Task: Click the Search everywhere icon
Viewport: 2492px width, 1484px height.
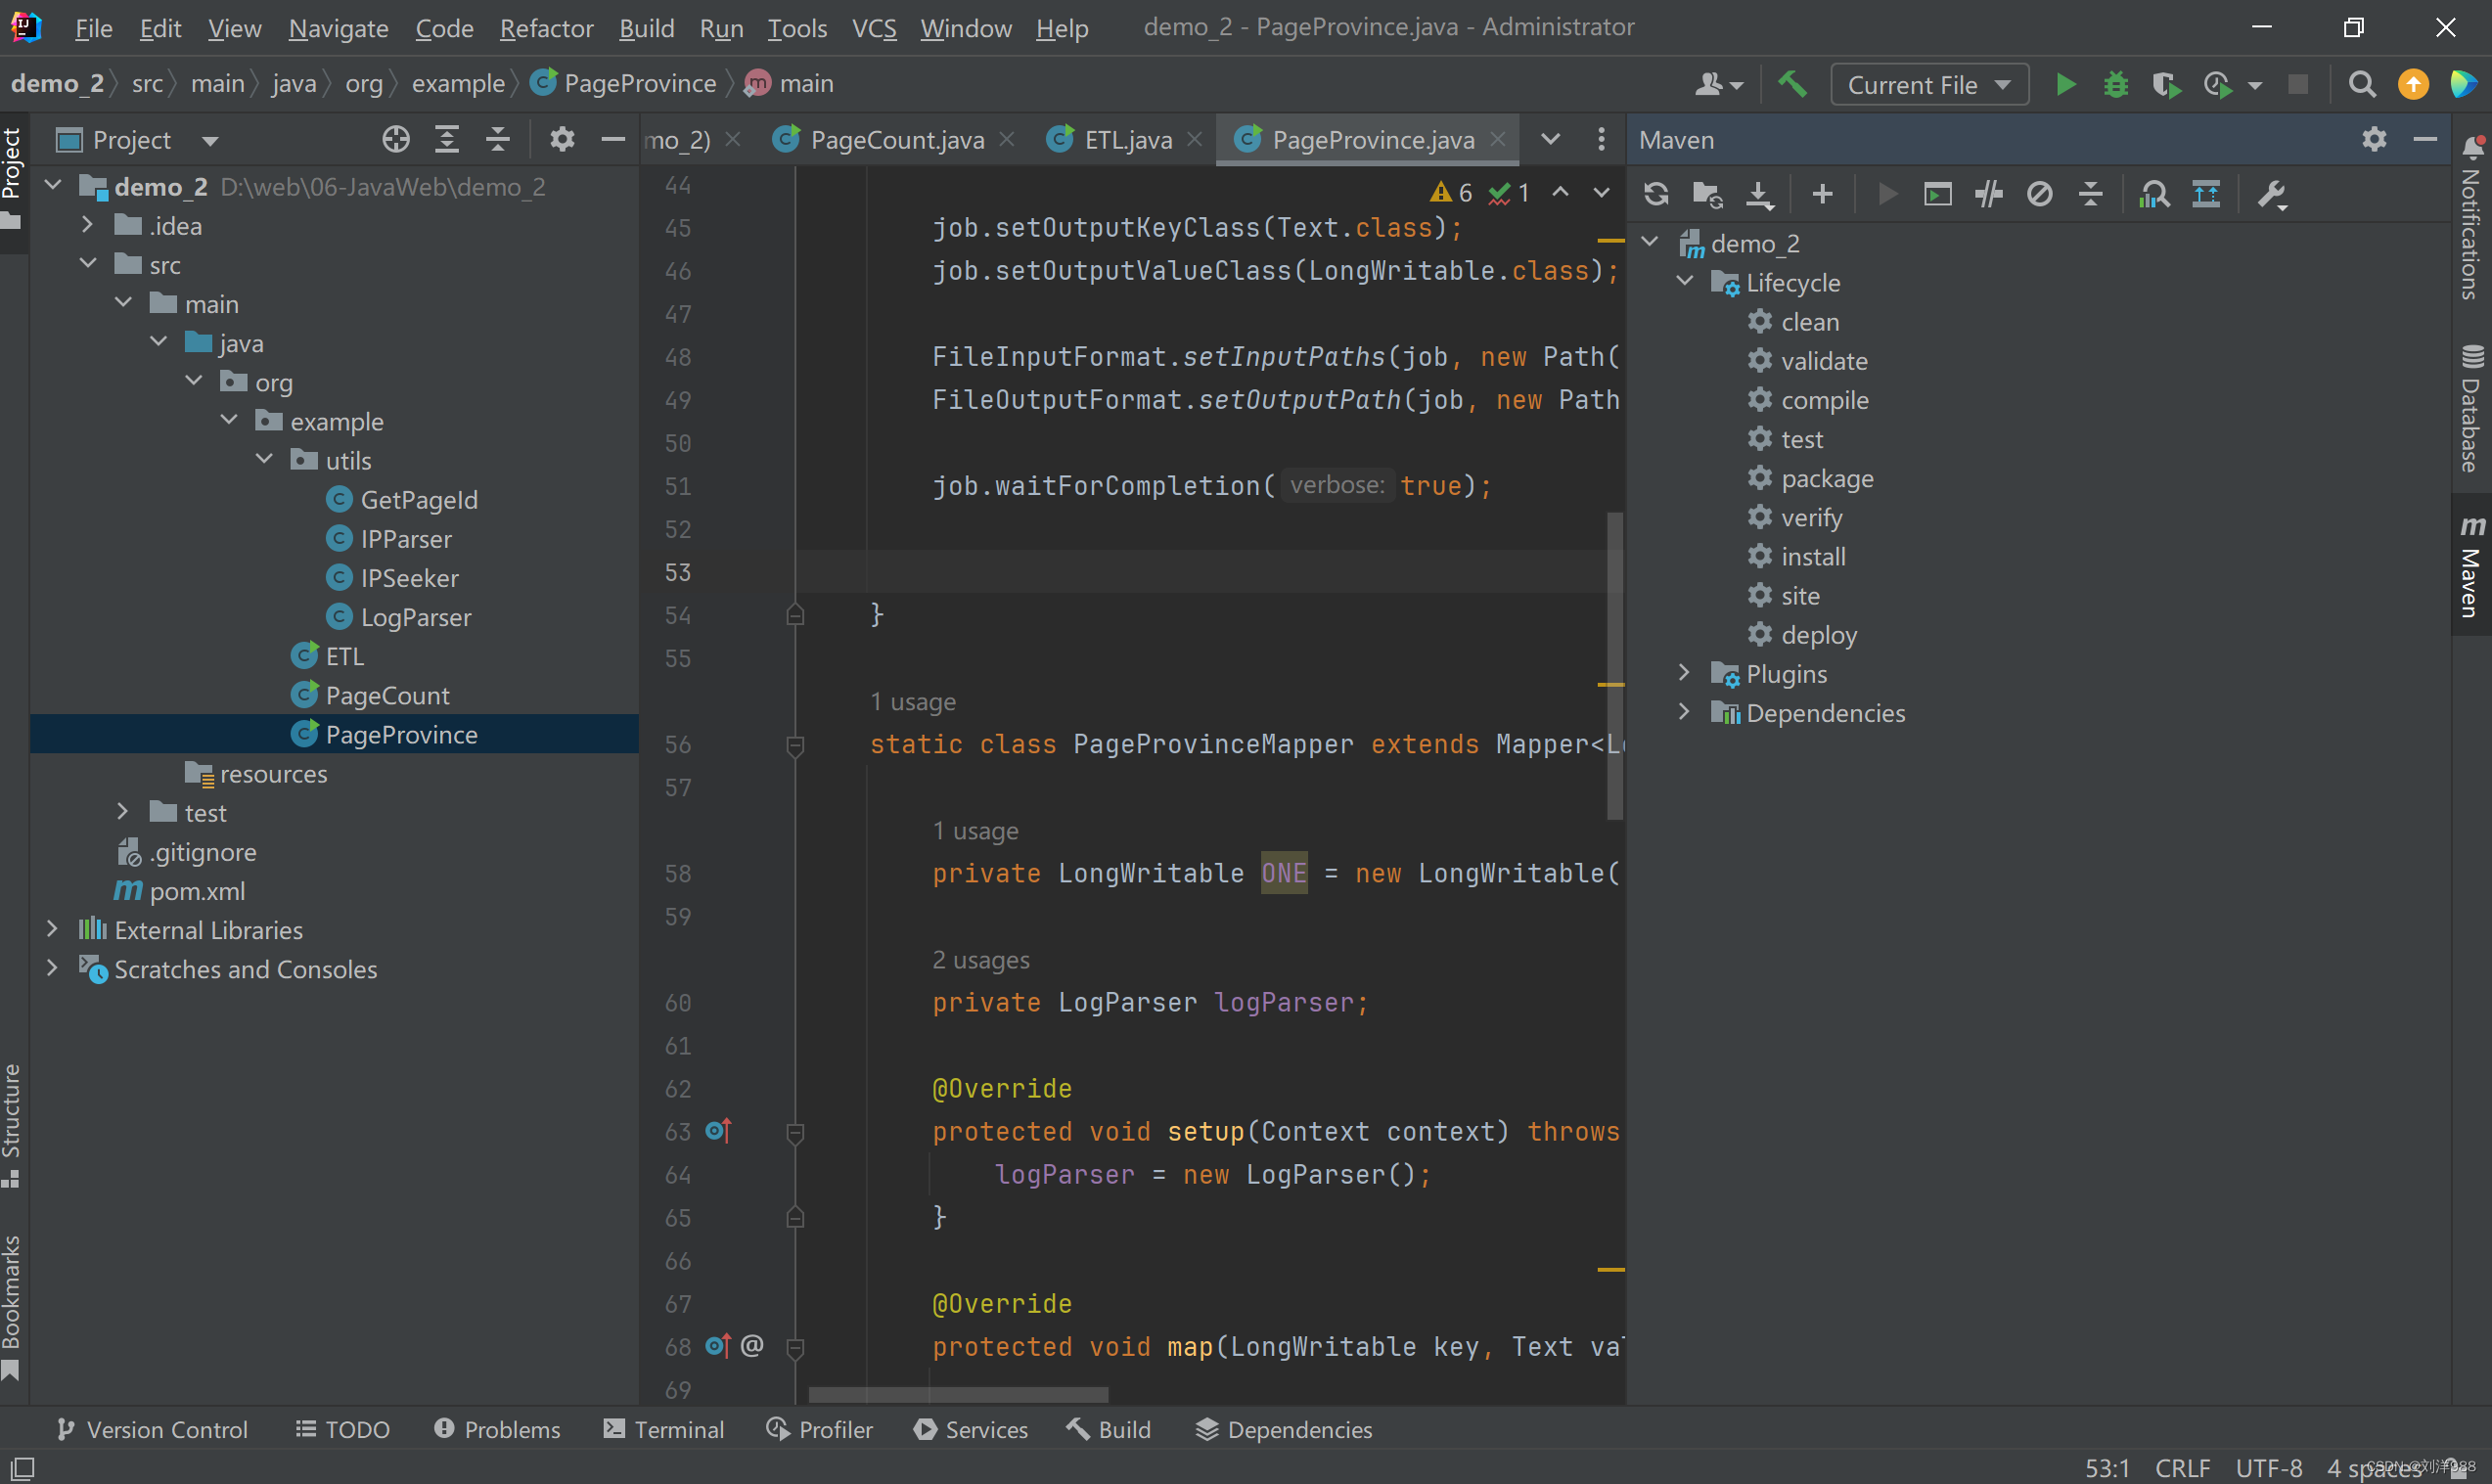Action: coord(2361,83)
